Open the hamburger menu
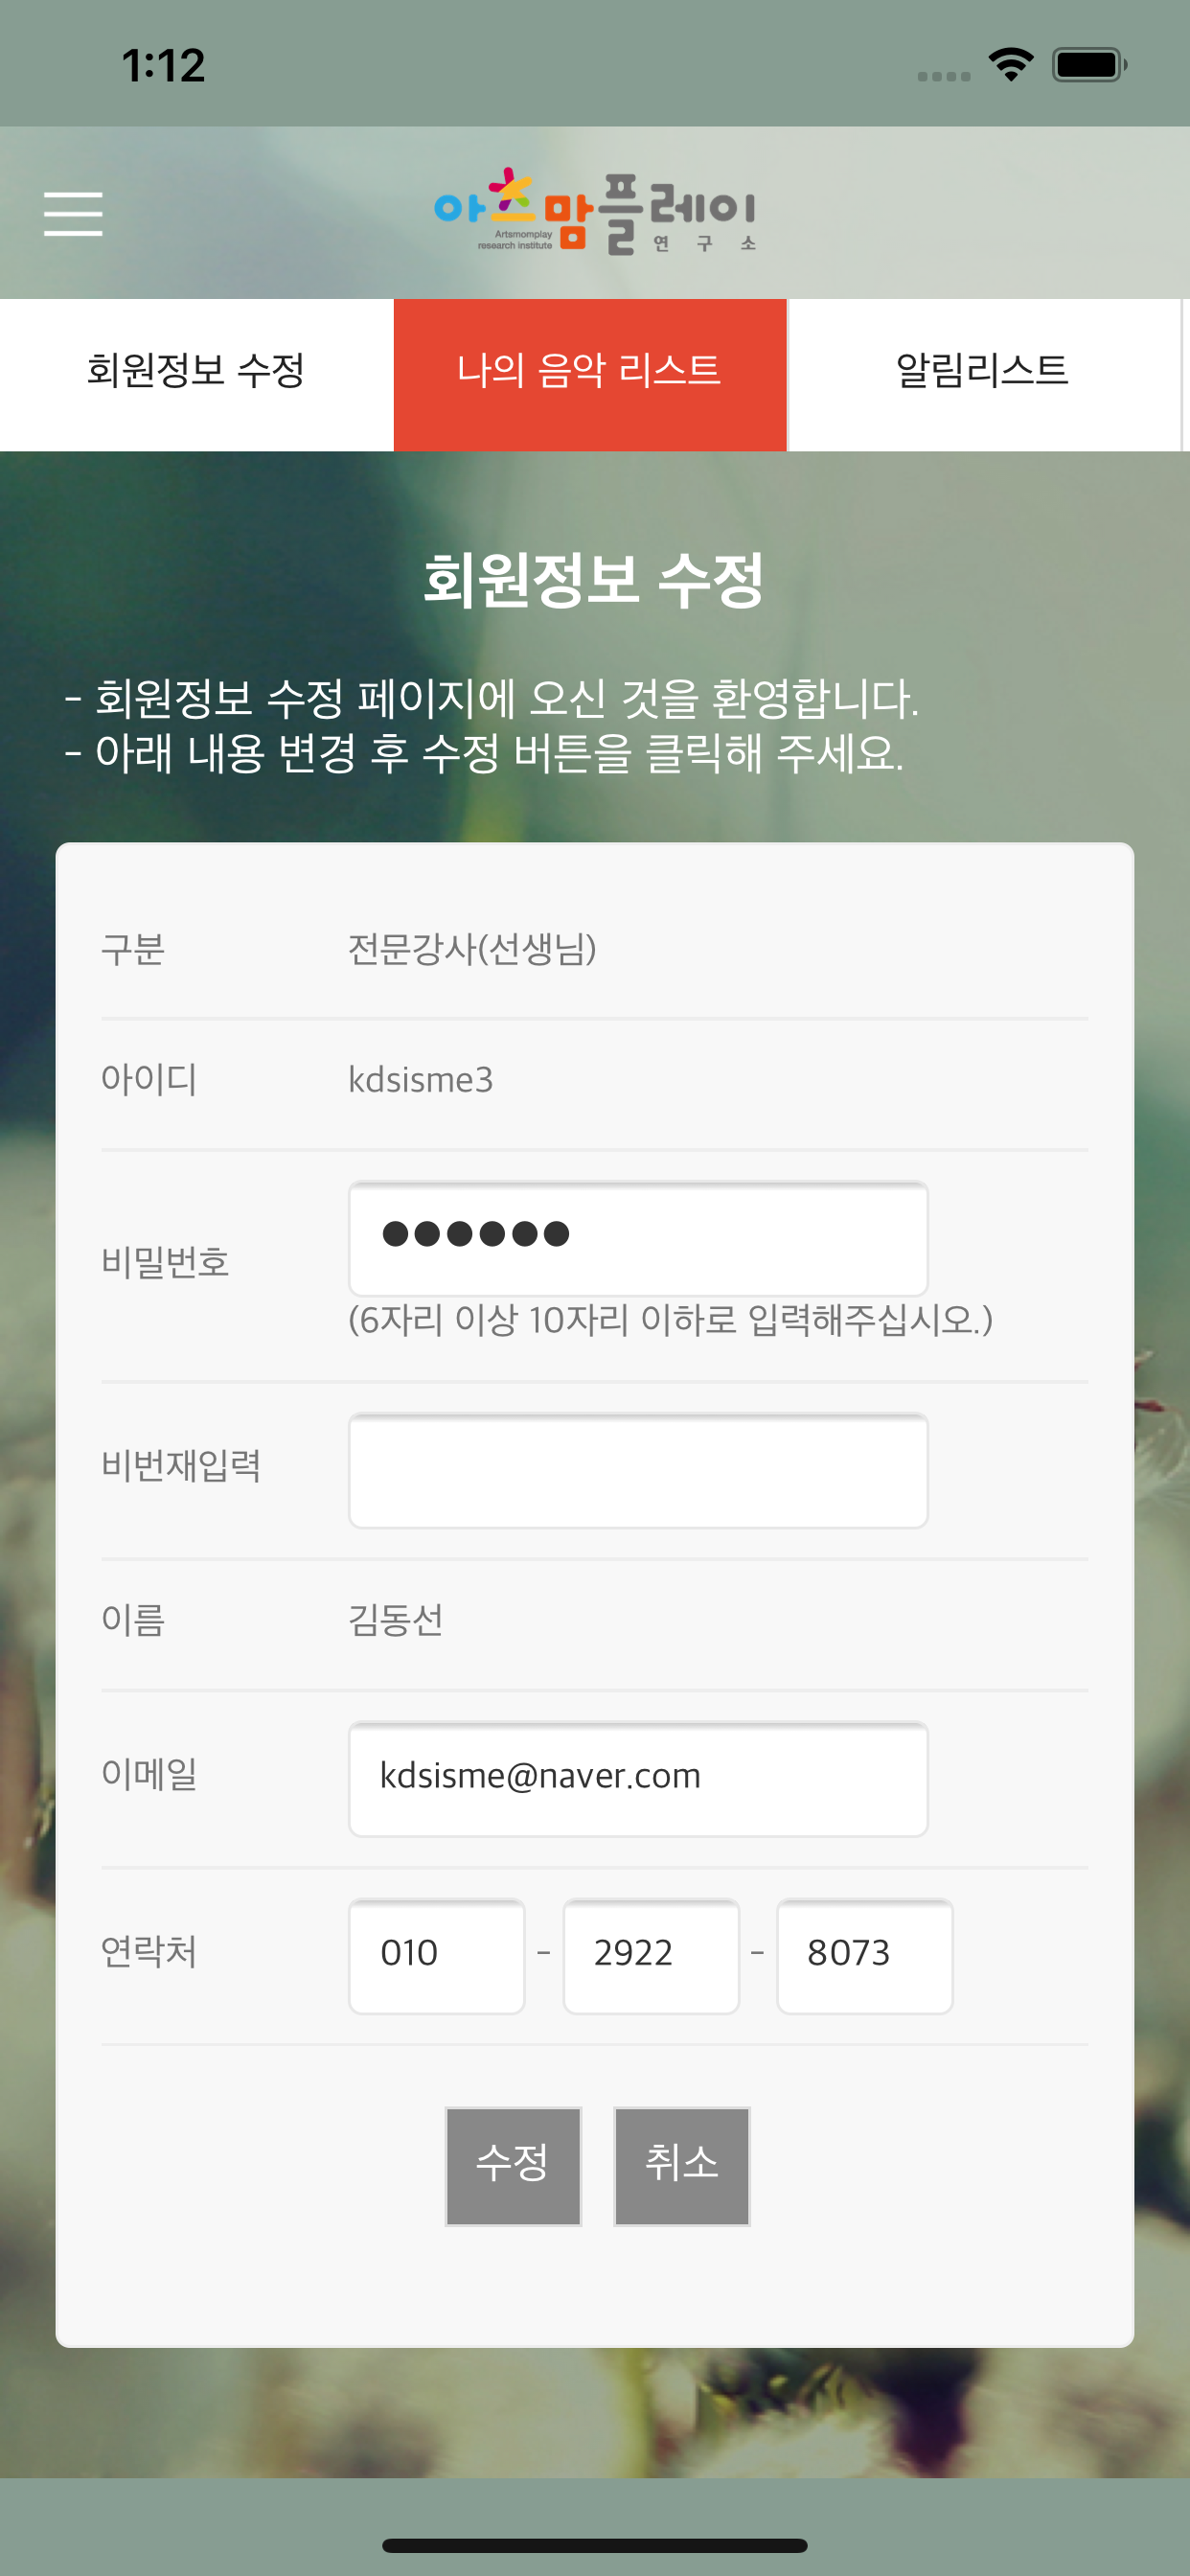 coord(73,214)
